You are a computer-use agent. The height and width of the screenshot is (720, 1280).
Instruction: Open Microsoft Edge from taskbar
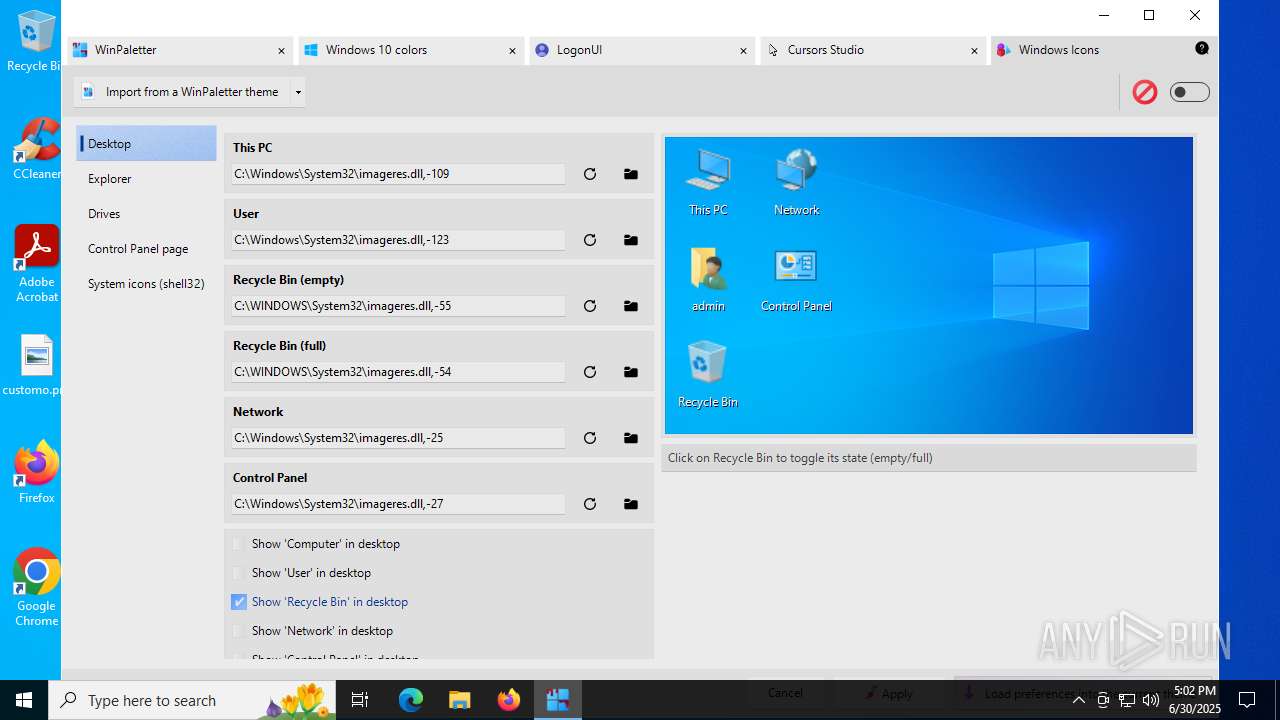click(411, 700)
